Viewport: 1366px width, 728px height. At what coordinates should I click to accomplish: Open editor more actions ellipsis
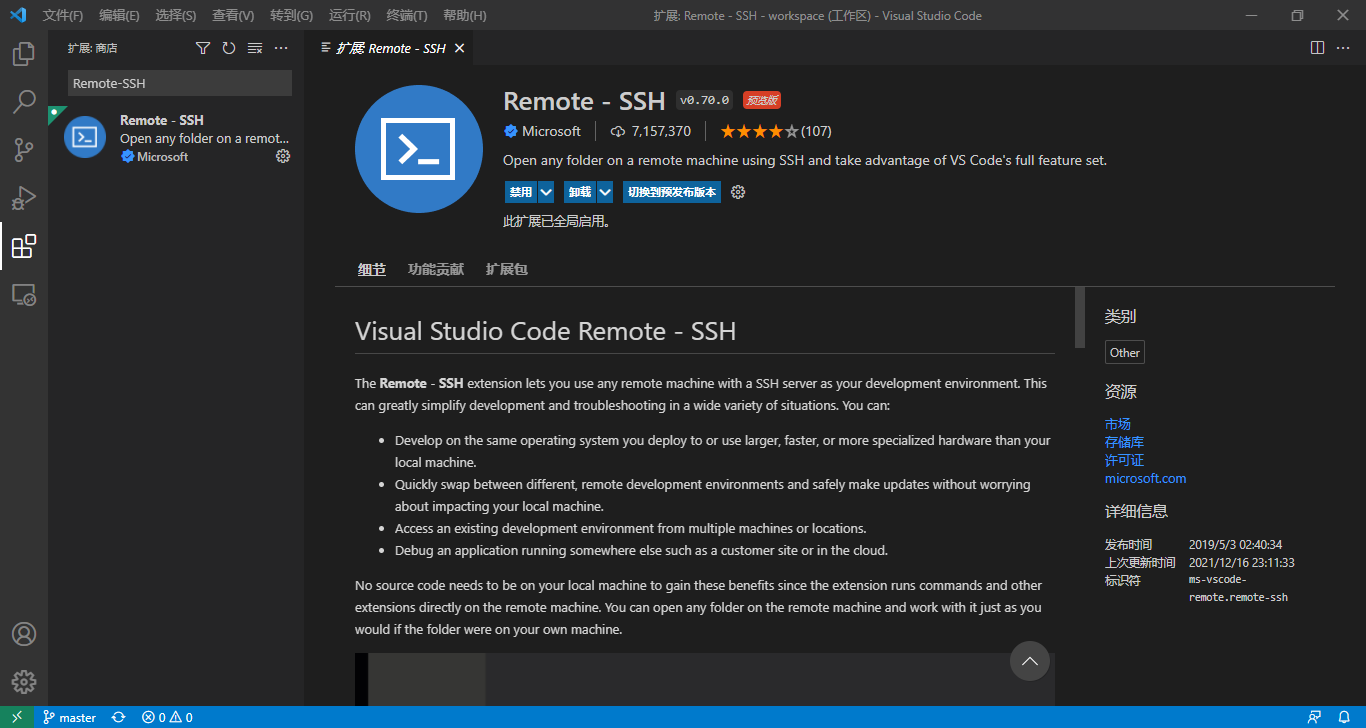click(1344, 48)
